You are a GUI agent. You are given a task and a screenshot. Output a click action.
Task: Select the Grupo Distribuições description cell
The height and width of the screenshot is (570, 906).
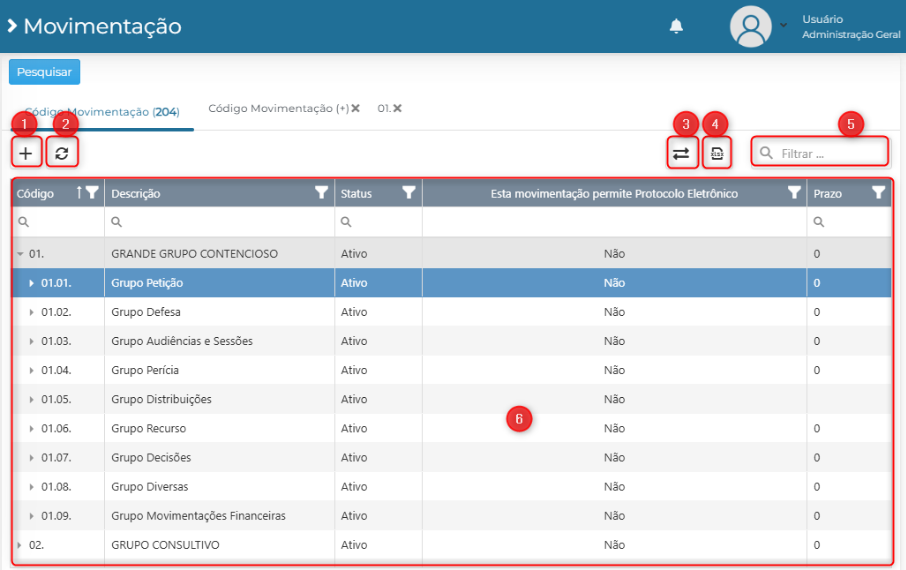pyautogui.click(x=220, y=399)
